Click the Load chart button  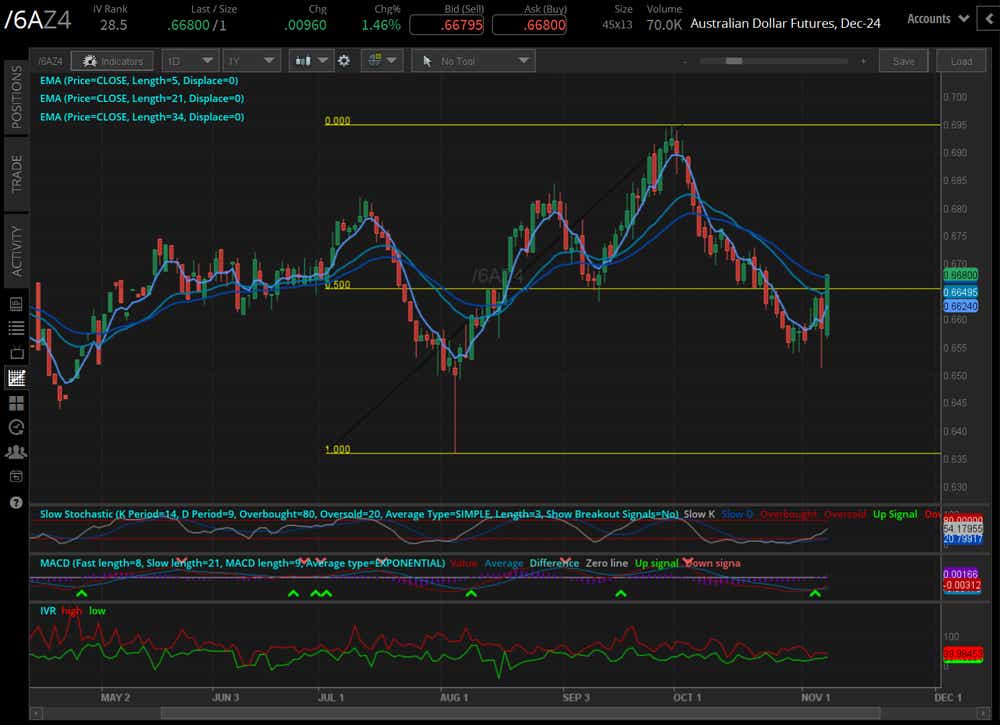coord(961,61)
